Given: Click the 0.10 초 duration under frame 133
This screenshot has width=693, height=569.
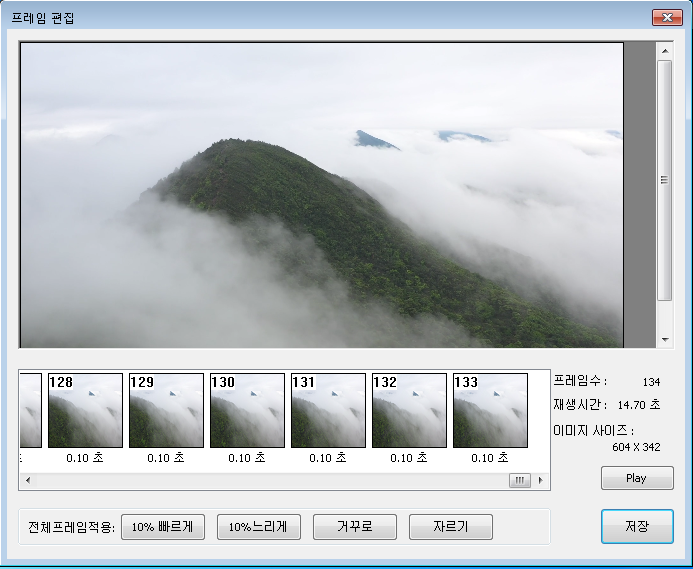Looking at the screenshot, I should click(490, 458).
